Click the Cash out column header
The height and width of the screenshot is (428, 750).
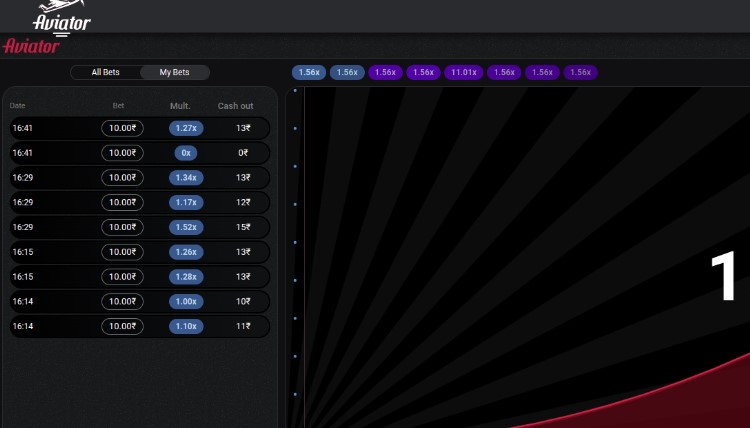[x=235, y=106]
